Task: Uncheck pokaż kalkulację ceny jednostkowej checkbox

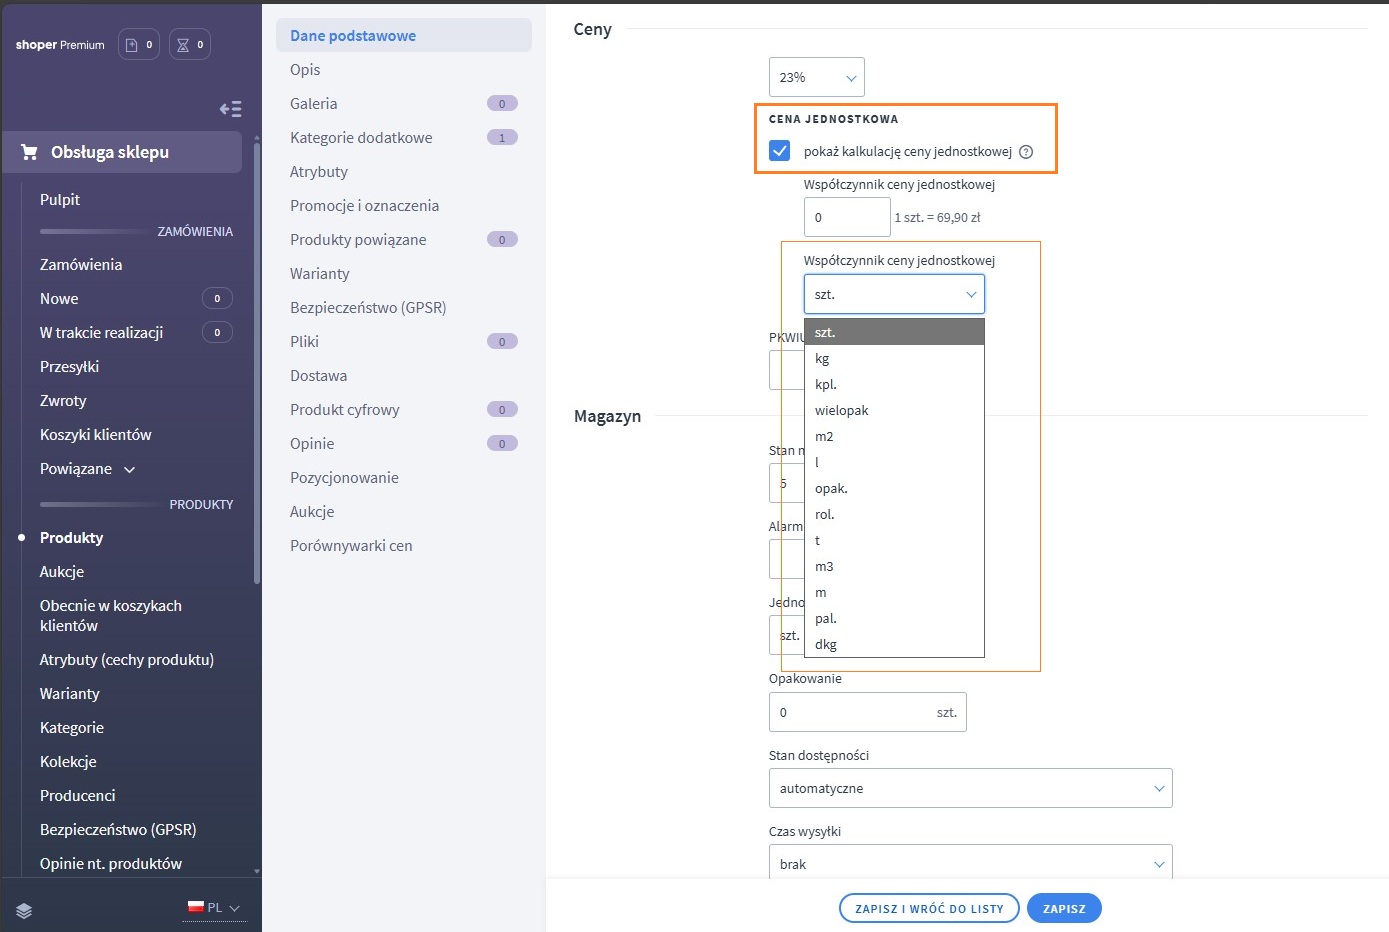Action: click(x=780, y=151)
